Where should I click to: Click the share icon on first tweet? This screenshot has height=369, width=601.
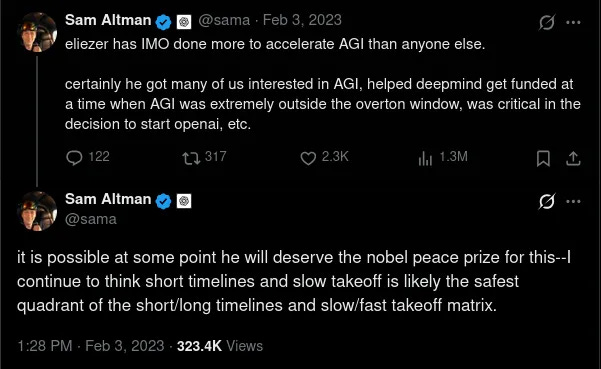pos(573,158)
